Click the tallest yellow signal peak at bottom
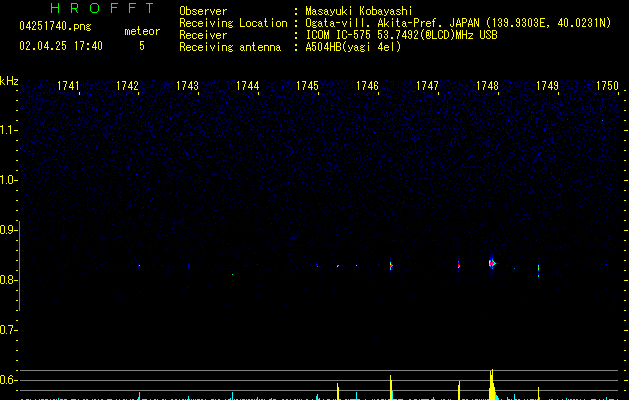 click(x=492, y=384)
